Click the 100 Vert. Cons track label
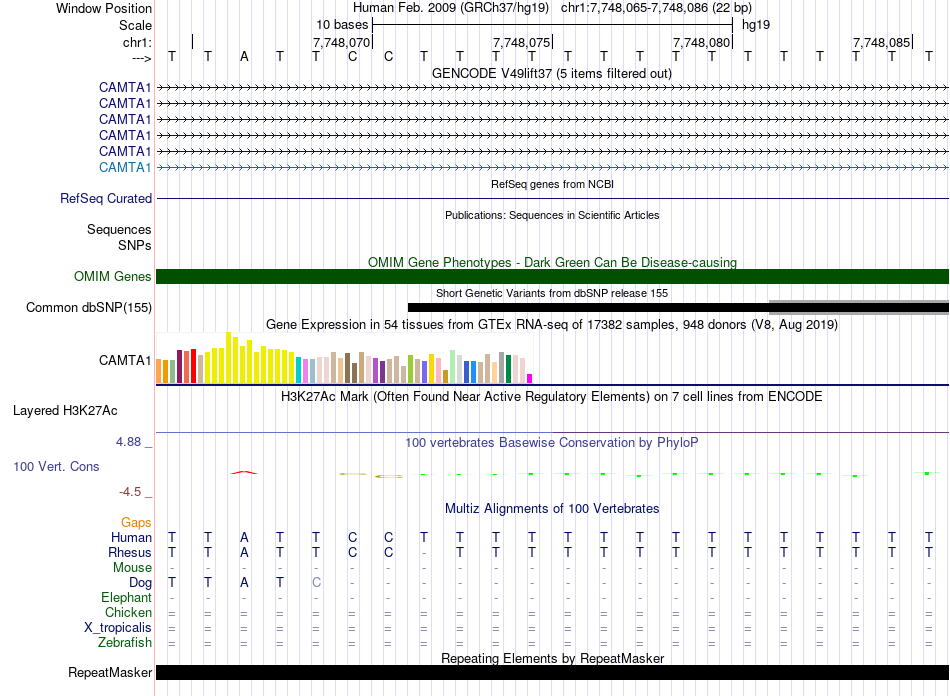 [x=56, y=467]
